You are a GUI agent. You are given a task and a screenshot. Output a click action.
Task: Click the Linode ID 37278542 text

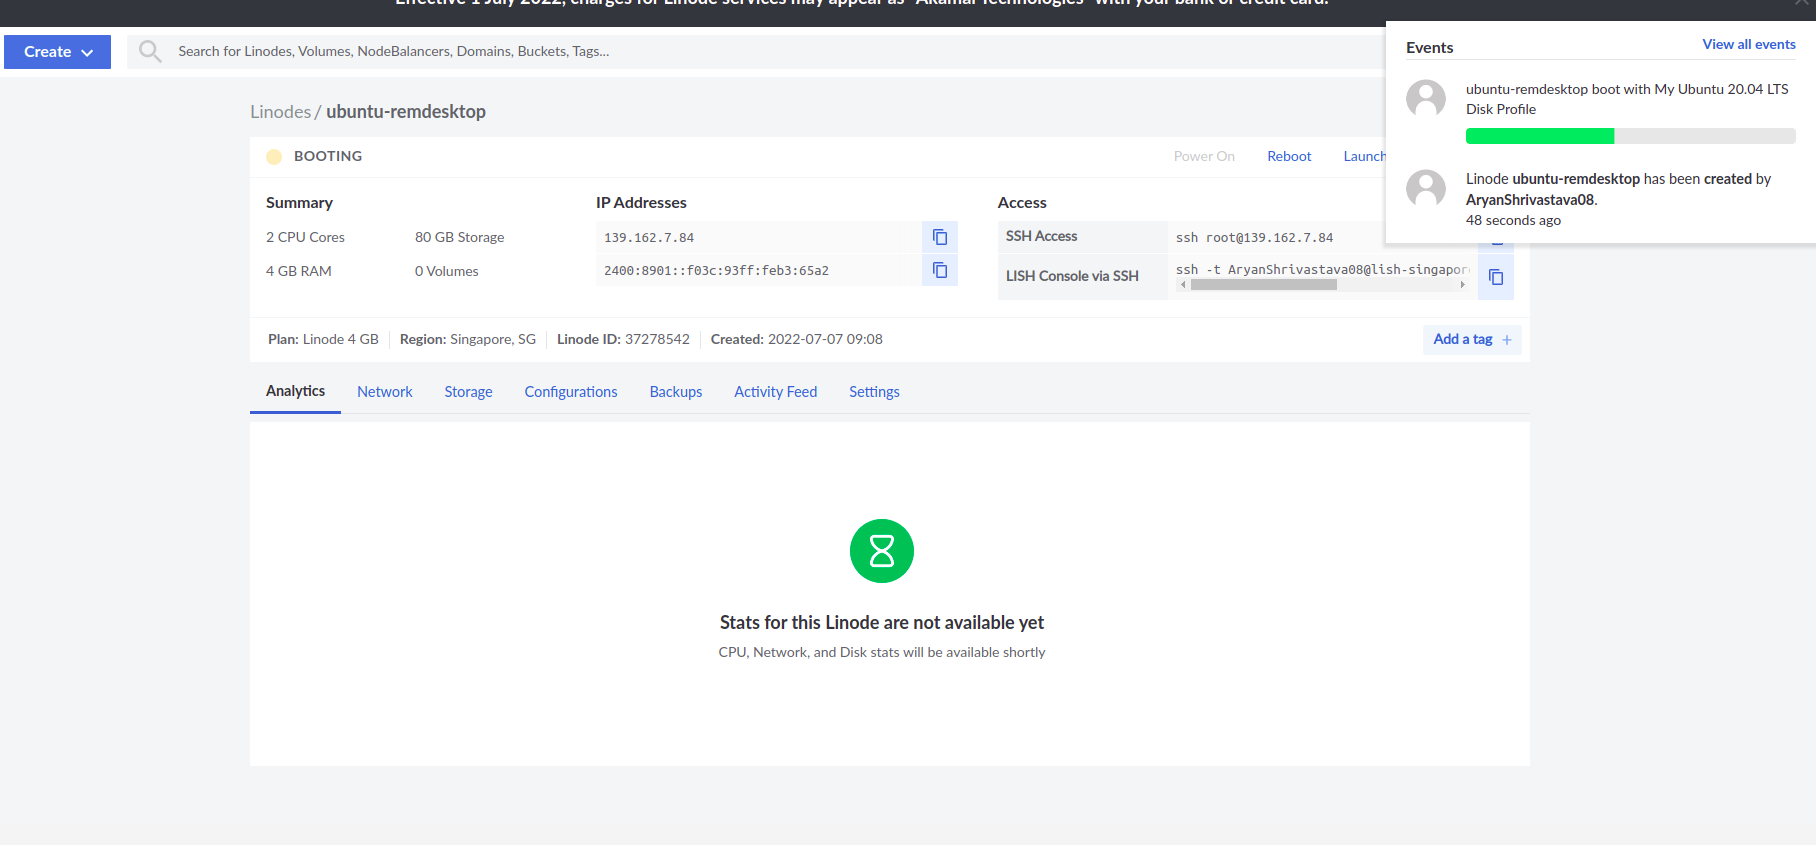tap(623, 339)
